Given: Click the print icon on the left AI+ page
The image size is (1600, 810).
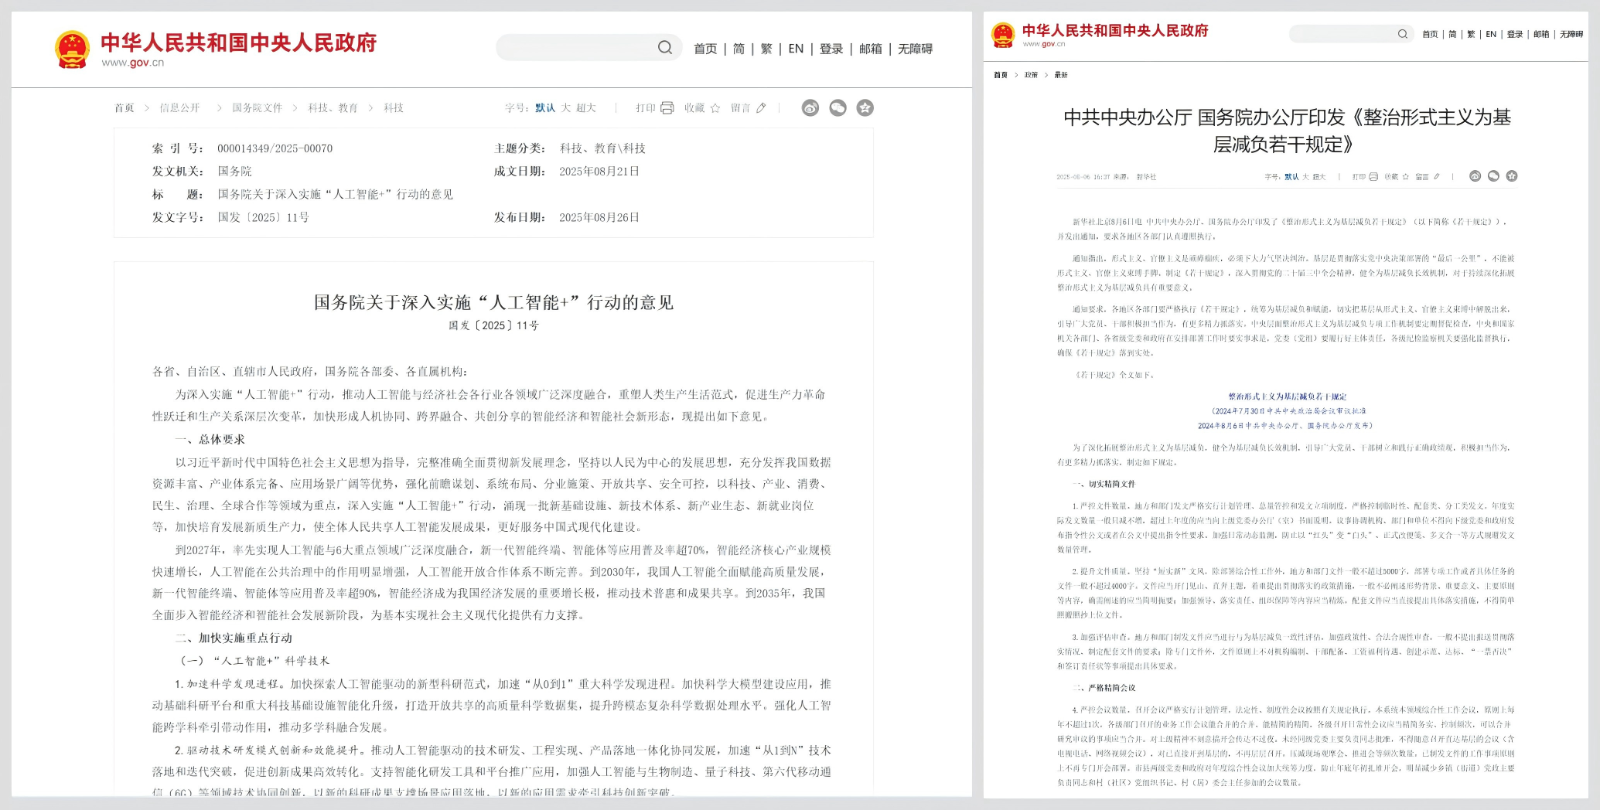Looking at the screenshot, I should click(667, 108).
